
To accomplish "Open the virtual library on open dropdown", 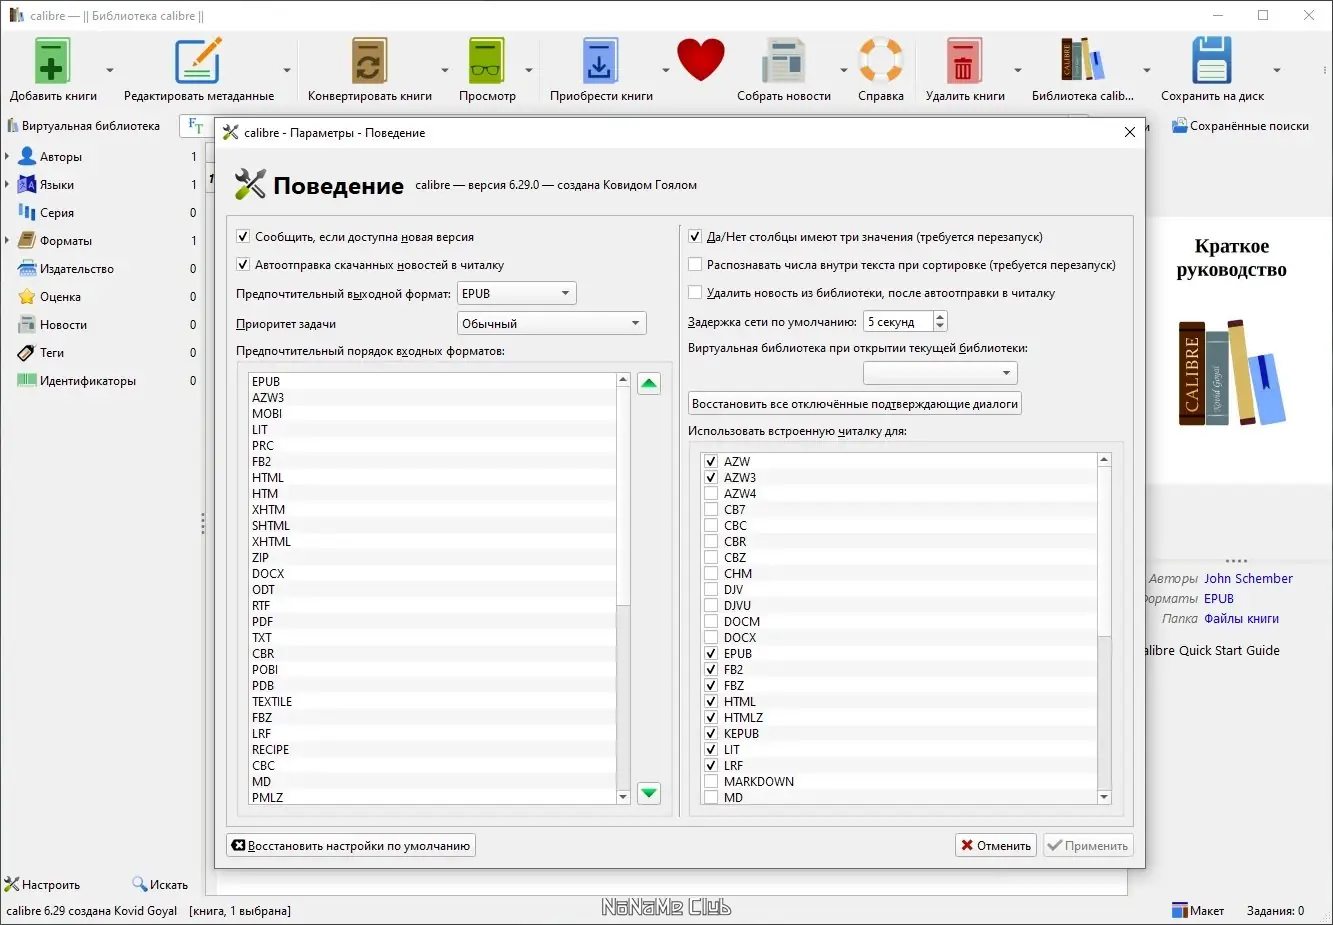I will [940, 373].
